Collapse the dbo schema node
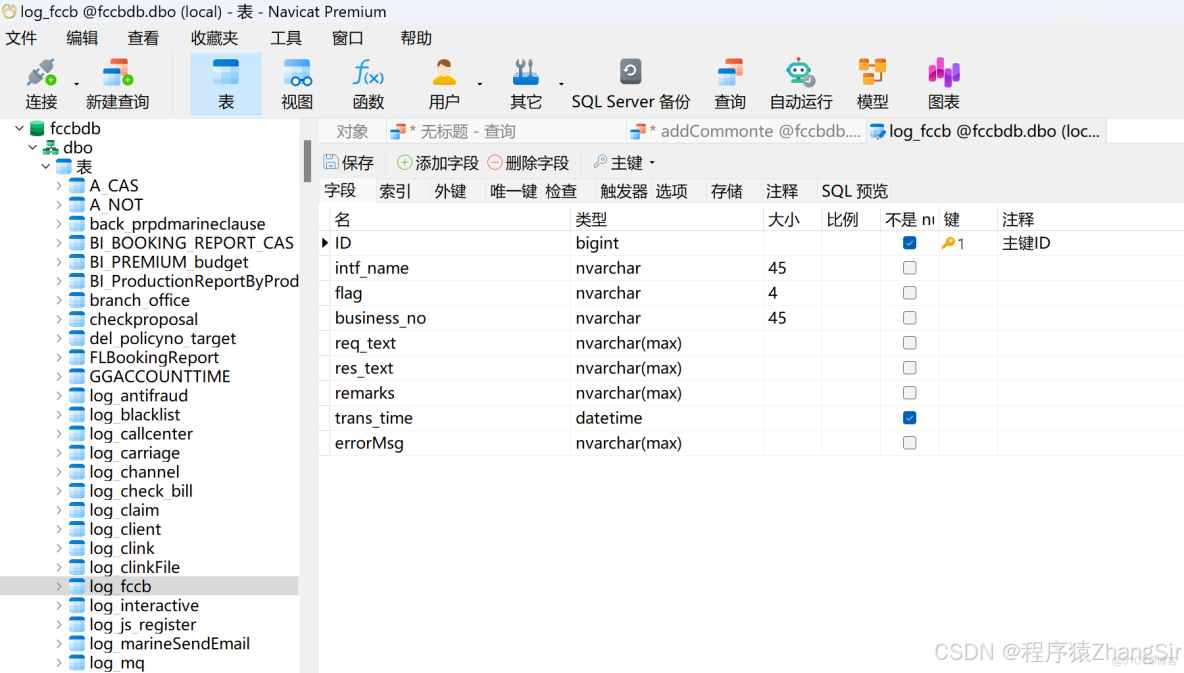1184x673 pixels. pyautogui.click(x=33, y=147)
